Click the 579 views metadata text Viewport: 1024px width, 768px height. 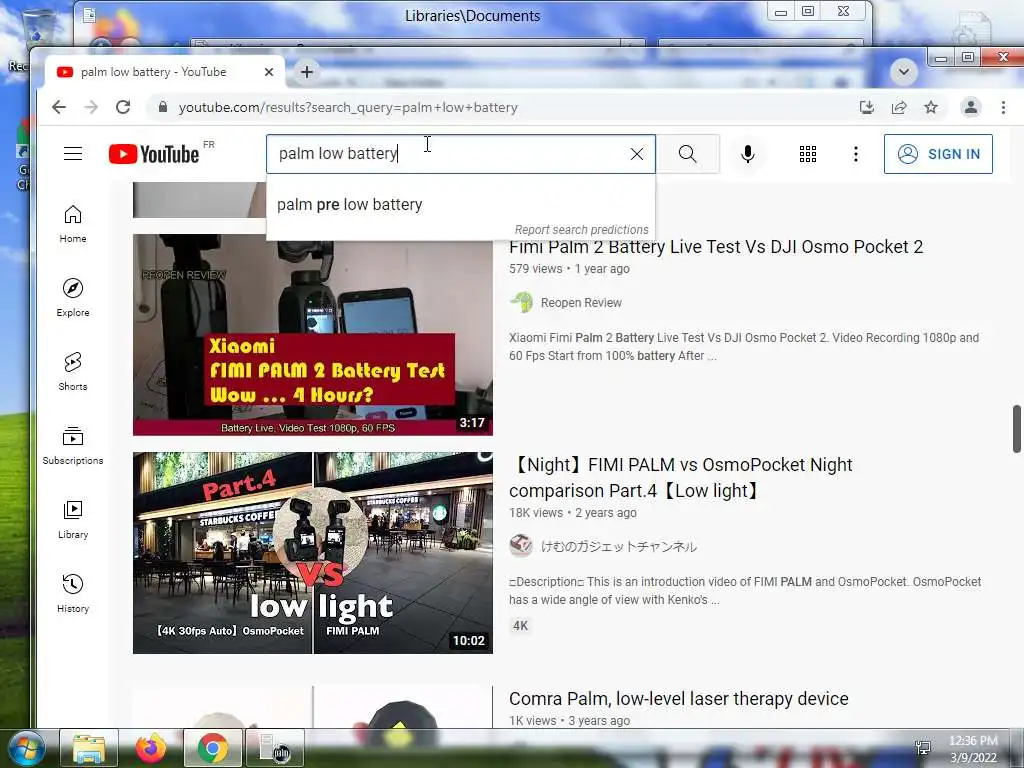(x=536, y=268)
